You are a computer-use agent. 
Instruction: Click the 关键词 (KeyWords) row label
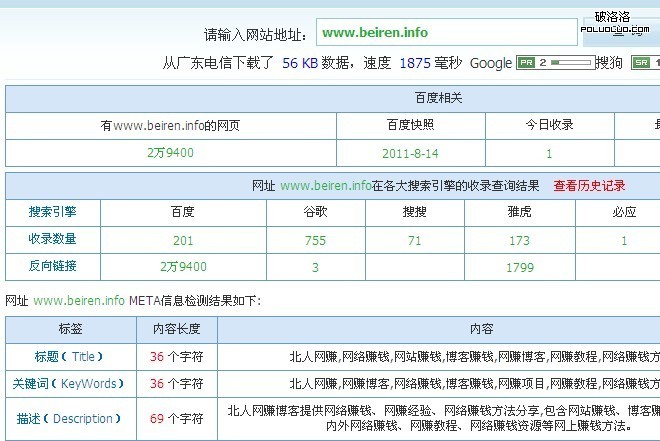(68, 383)
